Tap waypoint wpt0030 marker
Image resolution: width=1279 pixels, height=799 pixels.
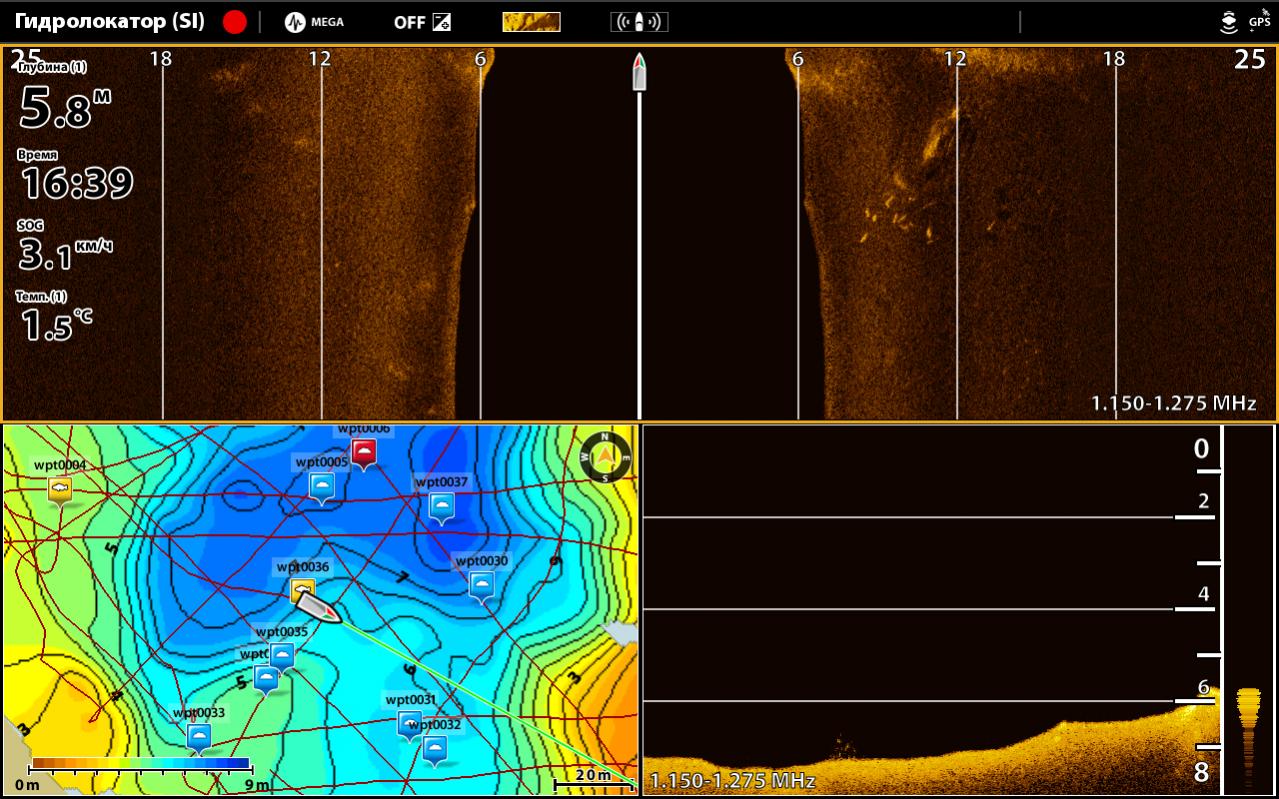[482, 585]
